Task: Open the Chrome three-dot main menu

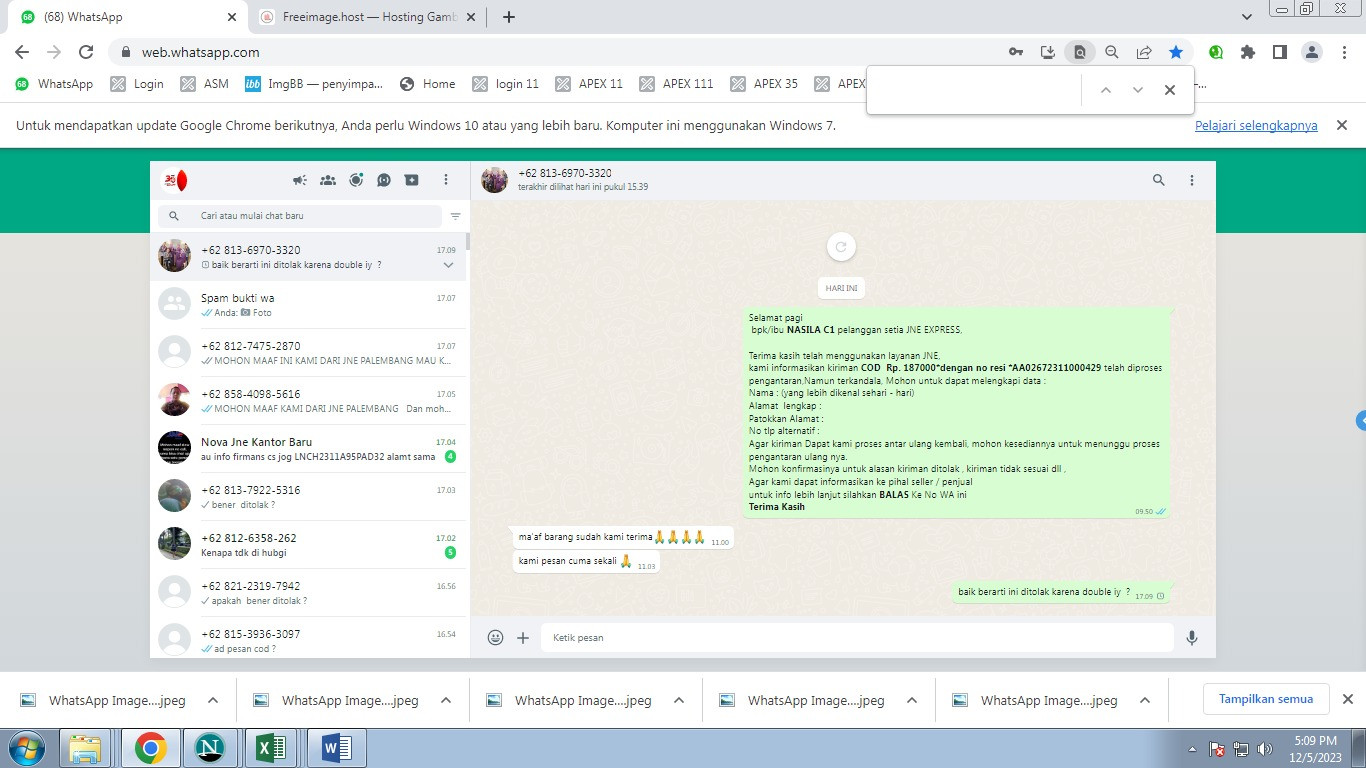Action: (x=1344, y=52)
